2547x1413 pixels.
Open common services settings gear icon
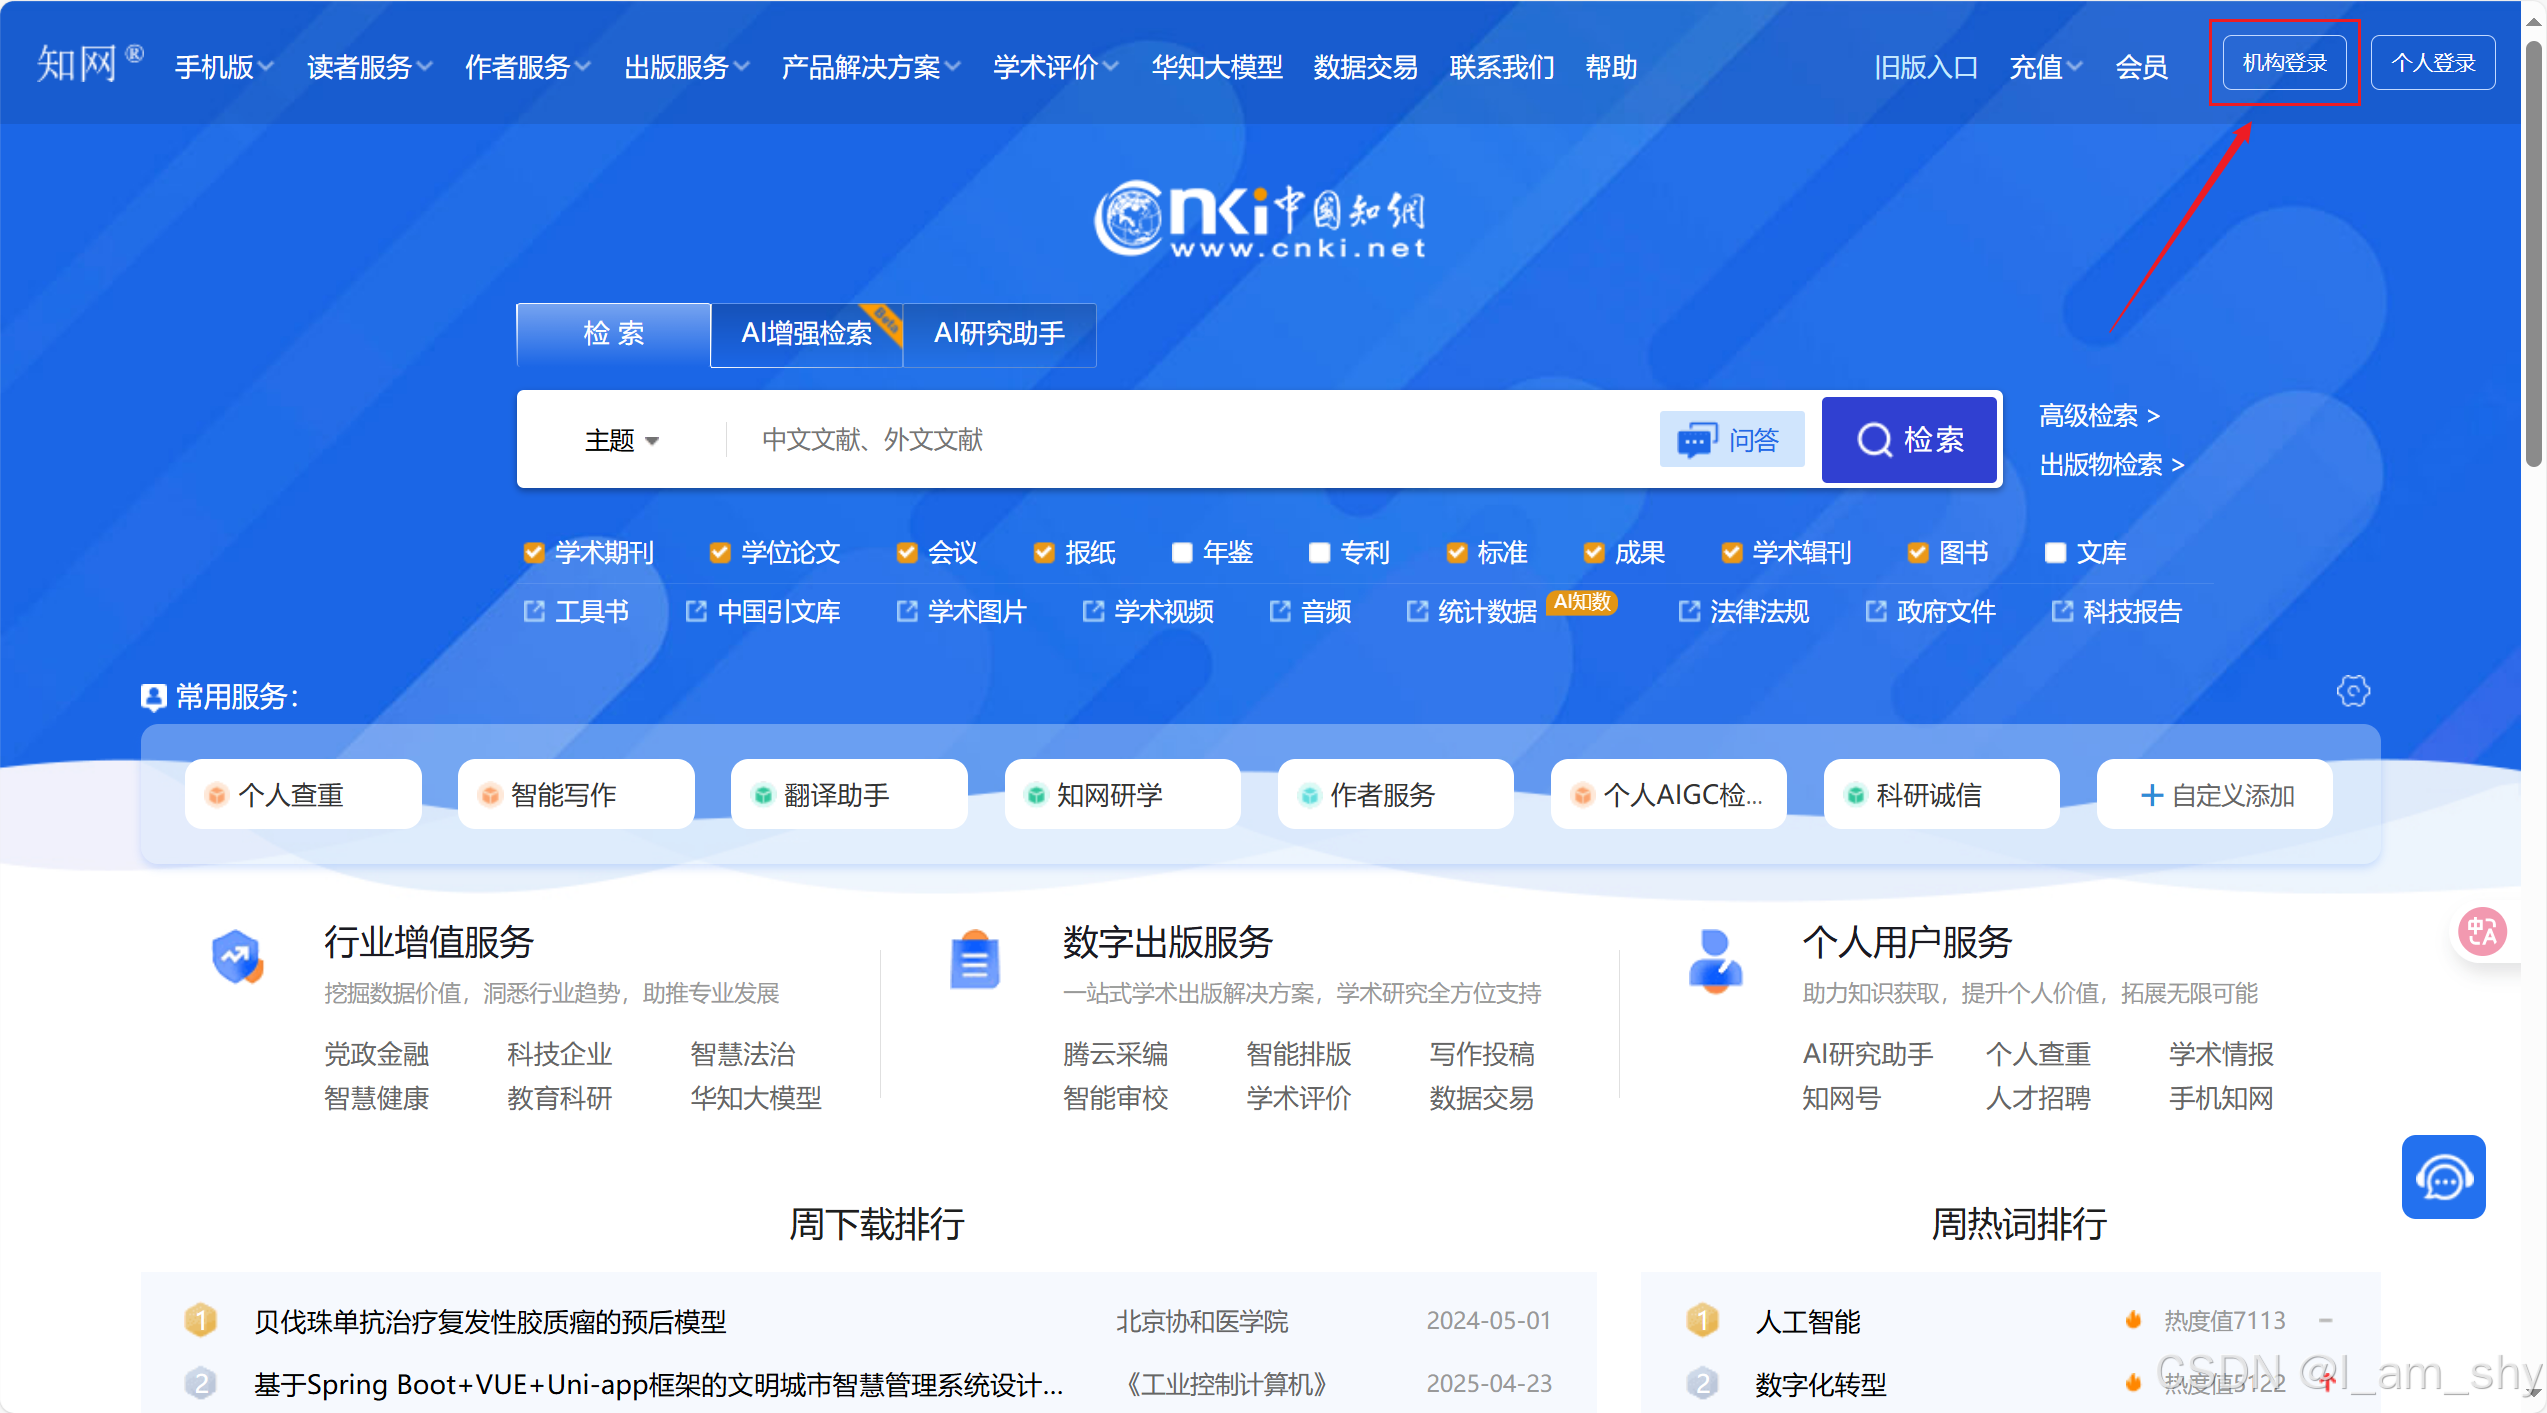click(x=2353, y=691)
